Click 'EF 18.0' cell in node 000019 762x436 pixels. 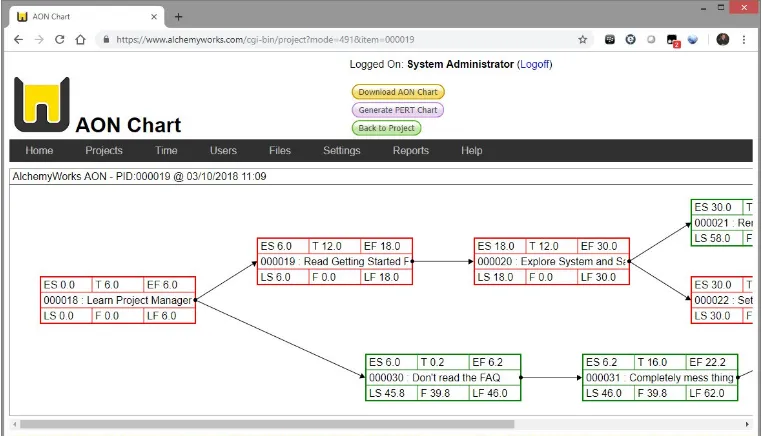tap(386, 246)
